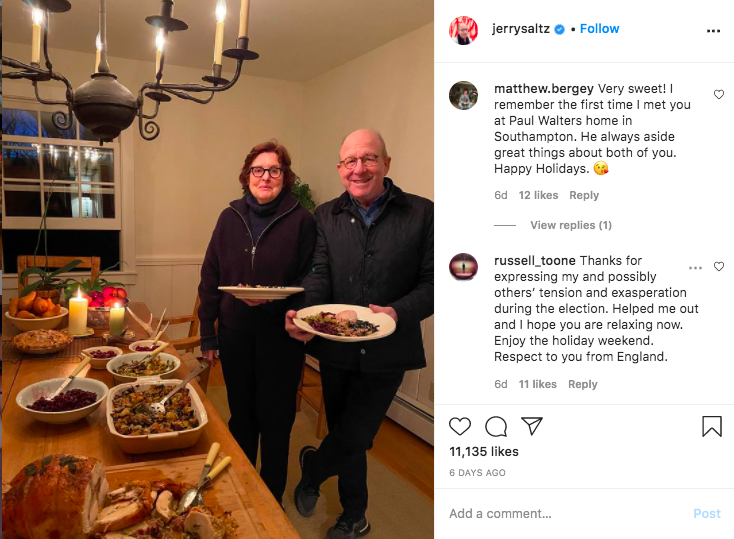The height and width of the screenshot is (539, 734).
Task: View 12 likes on matthew.bergey comment
Action: coord(538,195)
